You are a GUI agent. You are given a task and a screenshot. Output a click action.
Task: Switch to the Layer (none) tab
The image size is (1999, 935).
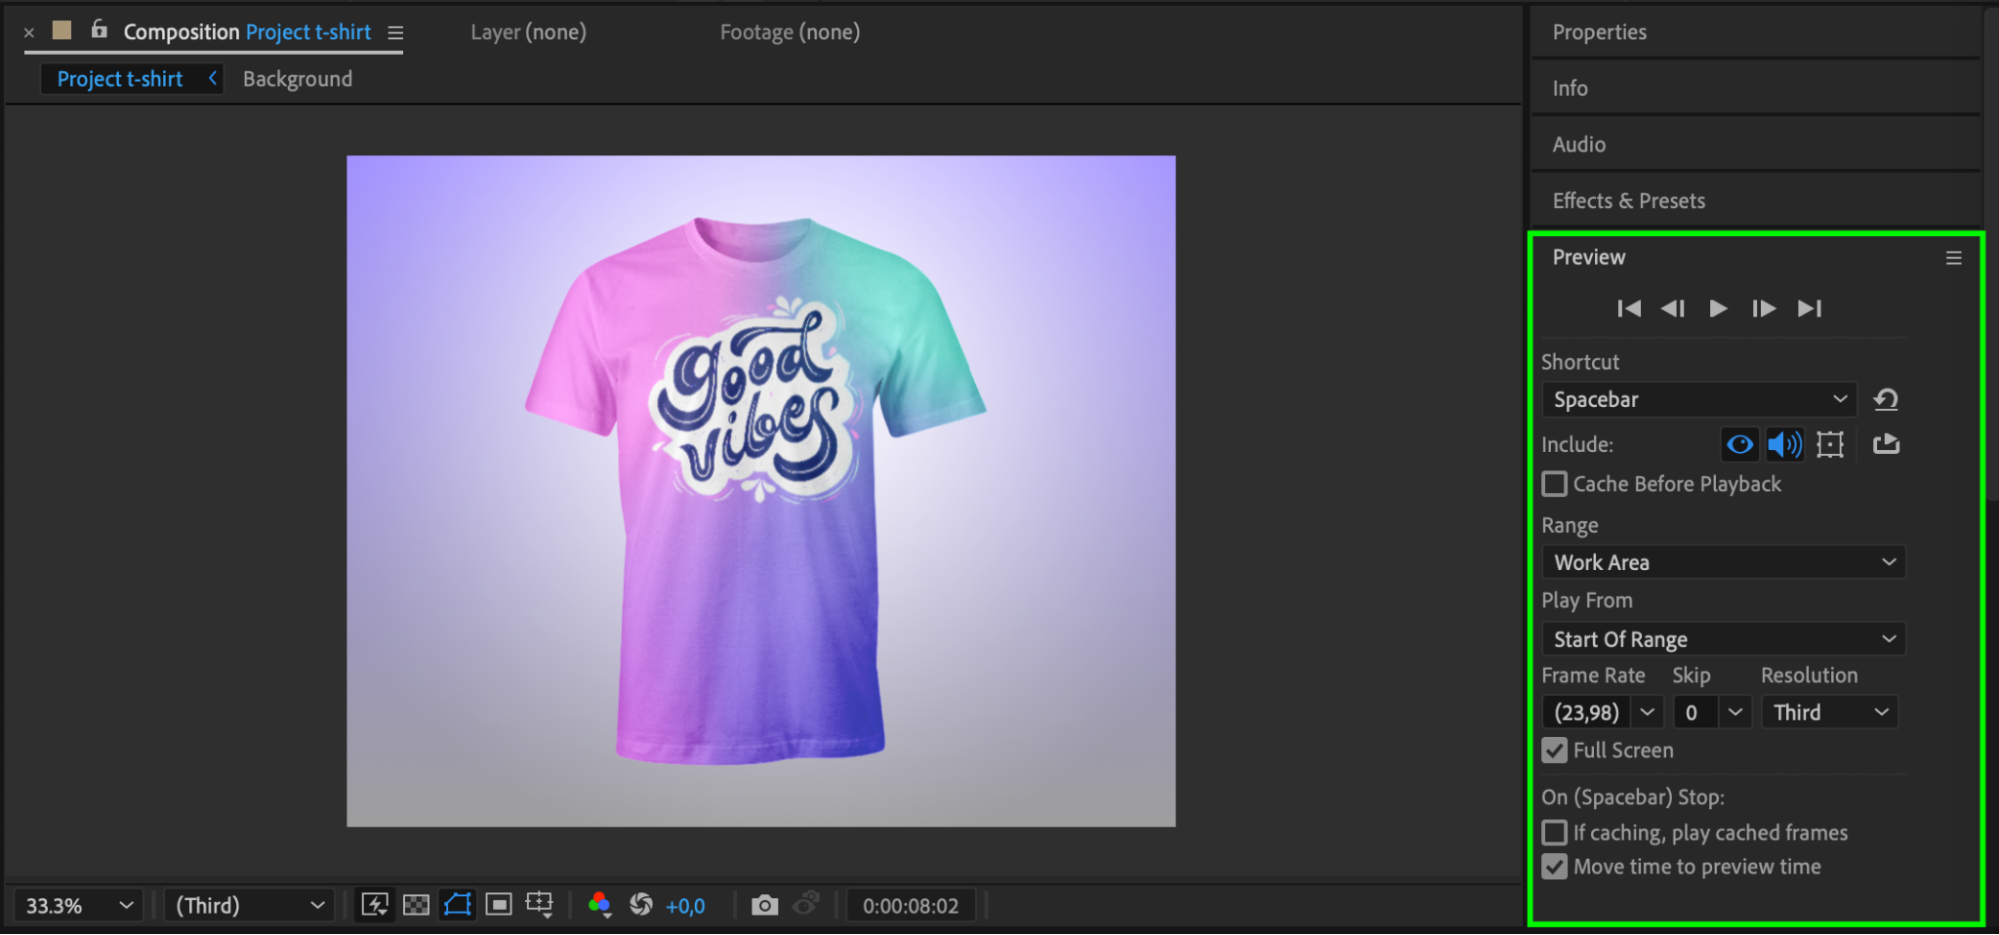click(528, 32)
